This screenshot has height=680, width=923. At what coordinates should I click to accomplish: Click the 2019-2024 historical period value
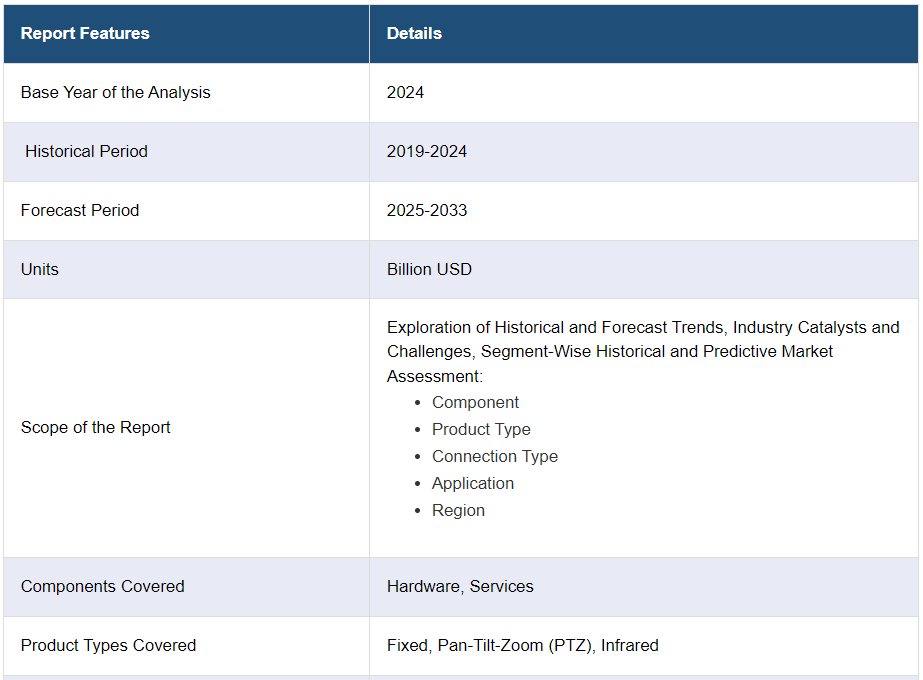pos(427,151)
